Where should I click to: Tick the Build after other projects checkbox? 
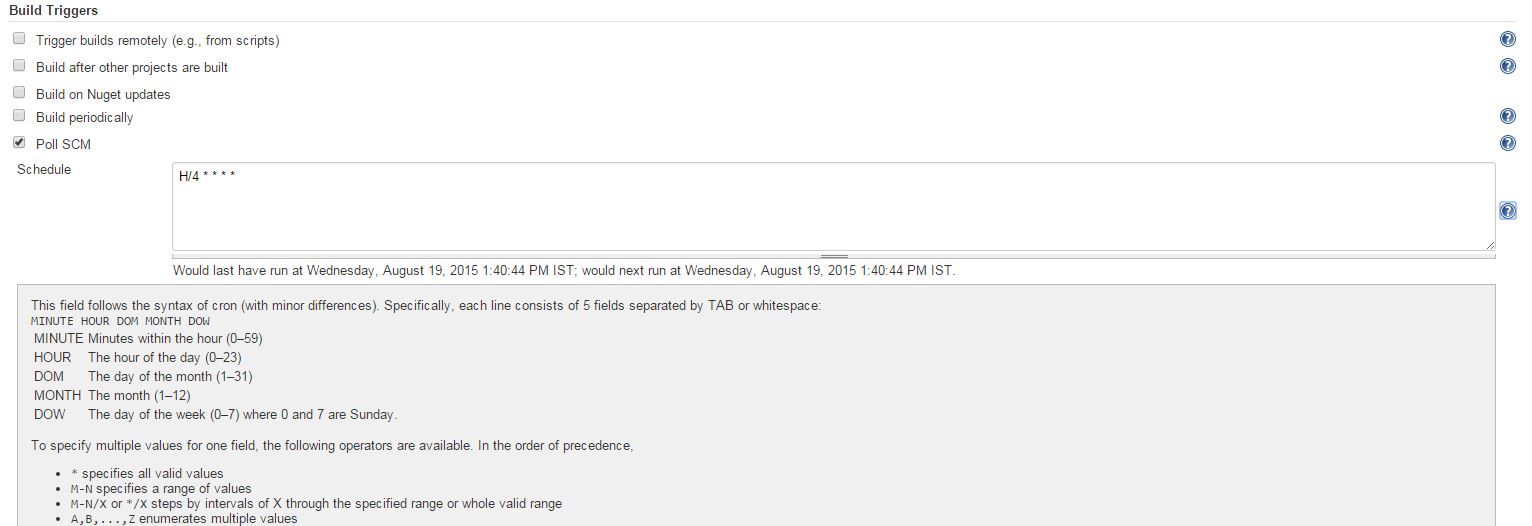click(x=19, y=66)
